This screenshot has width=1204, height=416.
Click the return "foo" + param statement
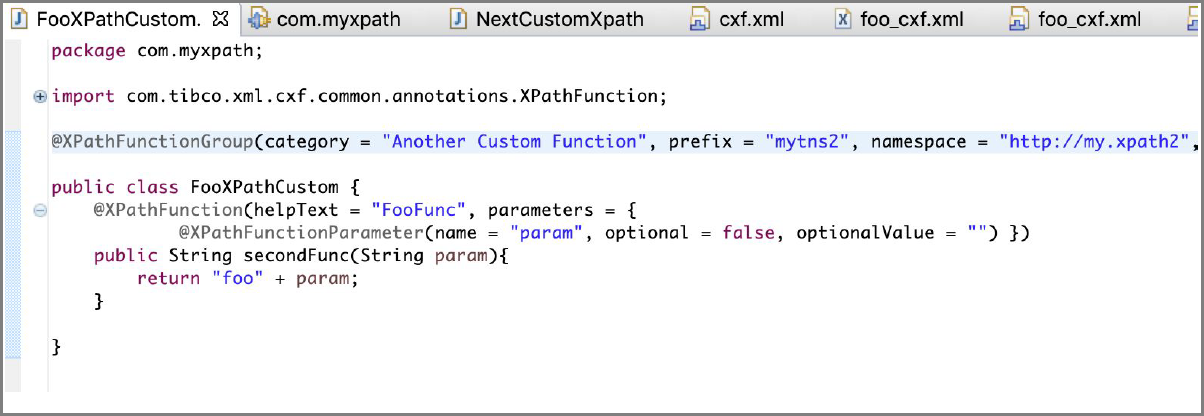click(x=247, y=278)
